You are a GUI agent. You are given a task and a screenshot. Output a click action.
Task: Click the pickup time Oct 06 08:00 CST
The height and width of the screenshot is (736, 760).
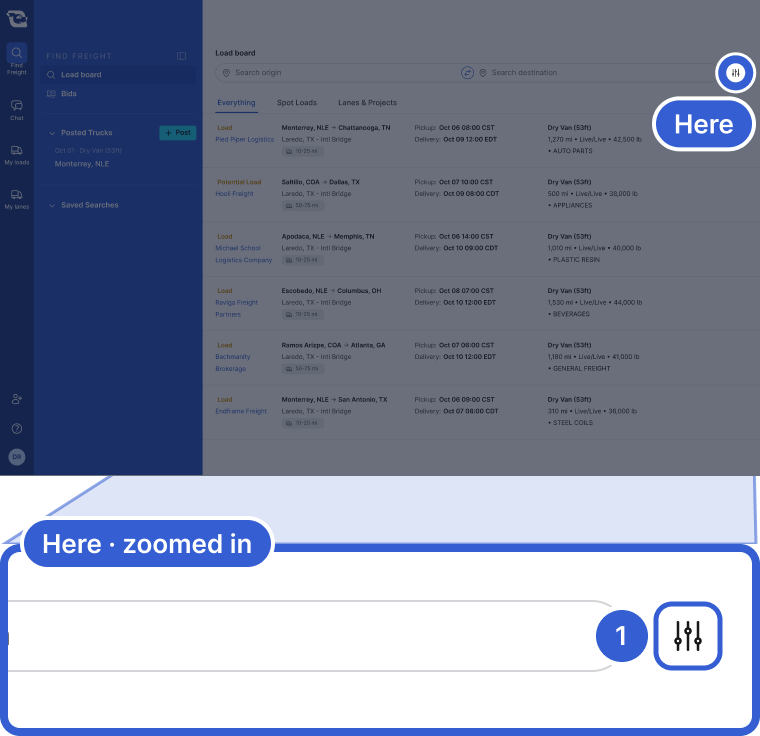[466, 128]
